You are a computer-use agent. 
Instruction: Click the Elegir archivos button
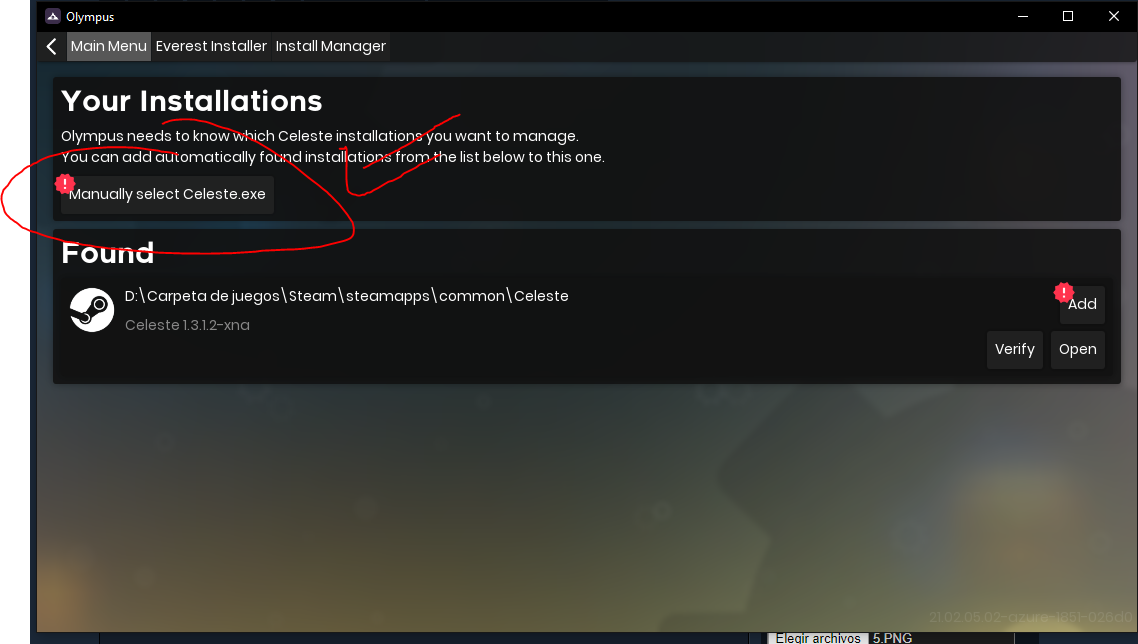818,637
